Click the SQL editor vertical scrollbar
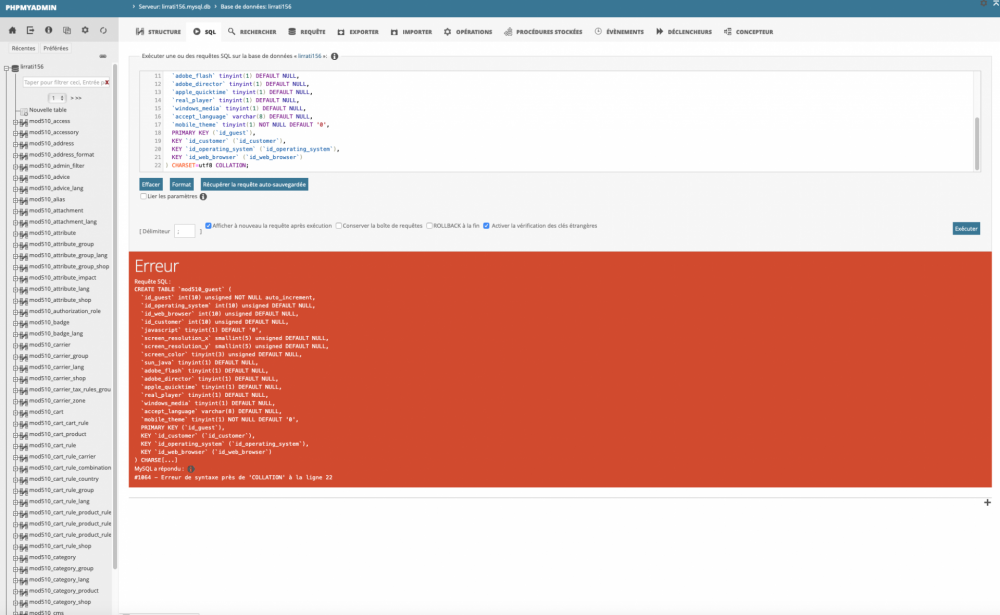The width and height of the screenshot is (1000, 615). pos(976,143)
